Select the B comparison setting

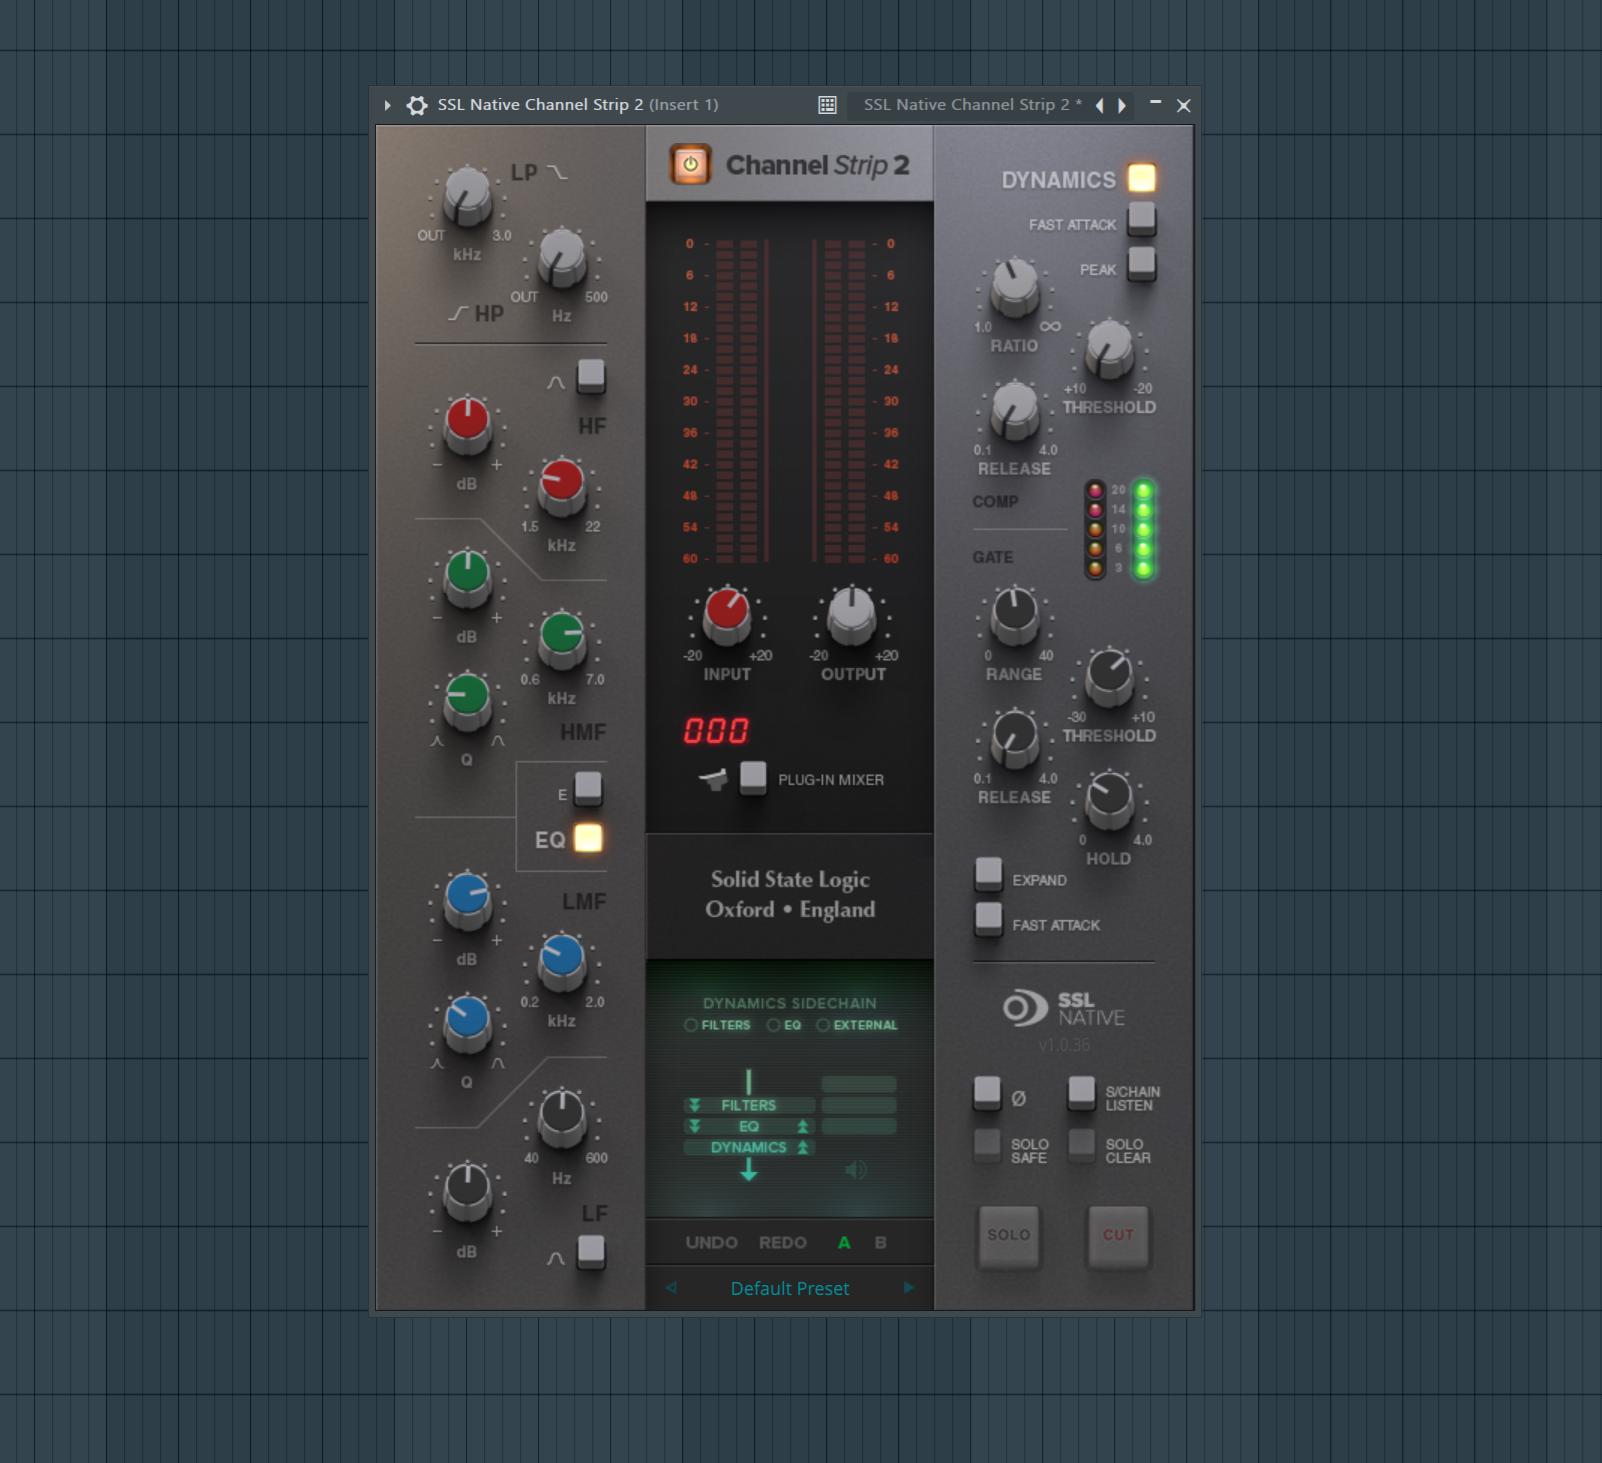point(880,1242)
